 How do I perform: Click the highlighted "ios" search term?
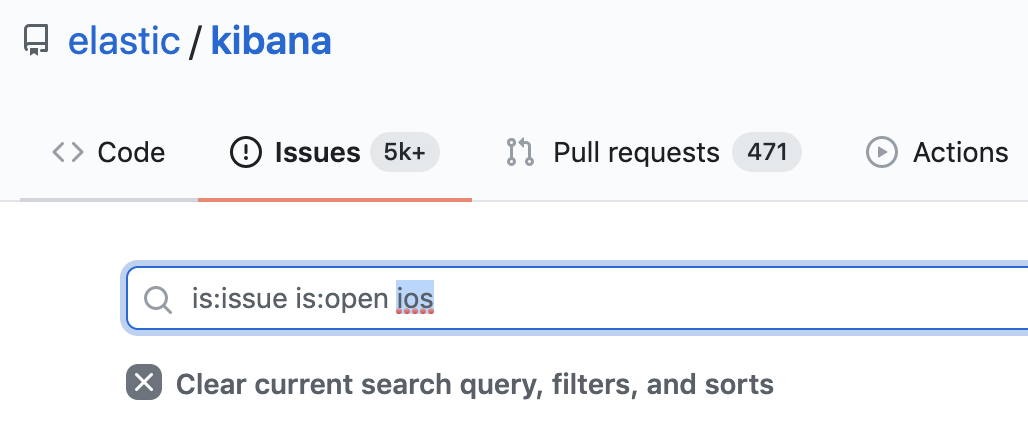(x=415, y=299)
